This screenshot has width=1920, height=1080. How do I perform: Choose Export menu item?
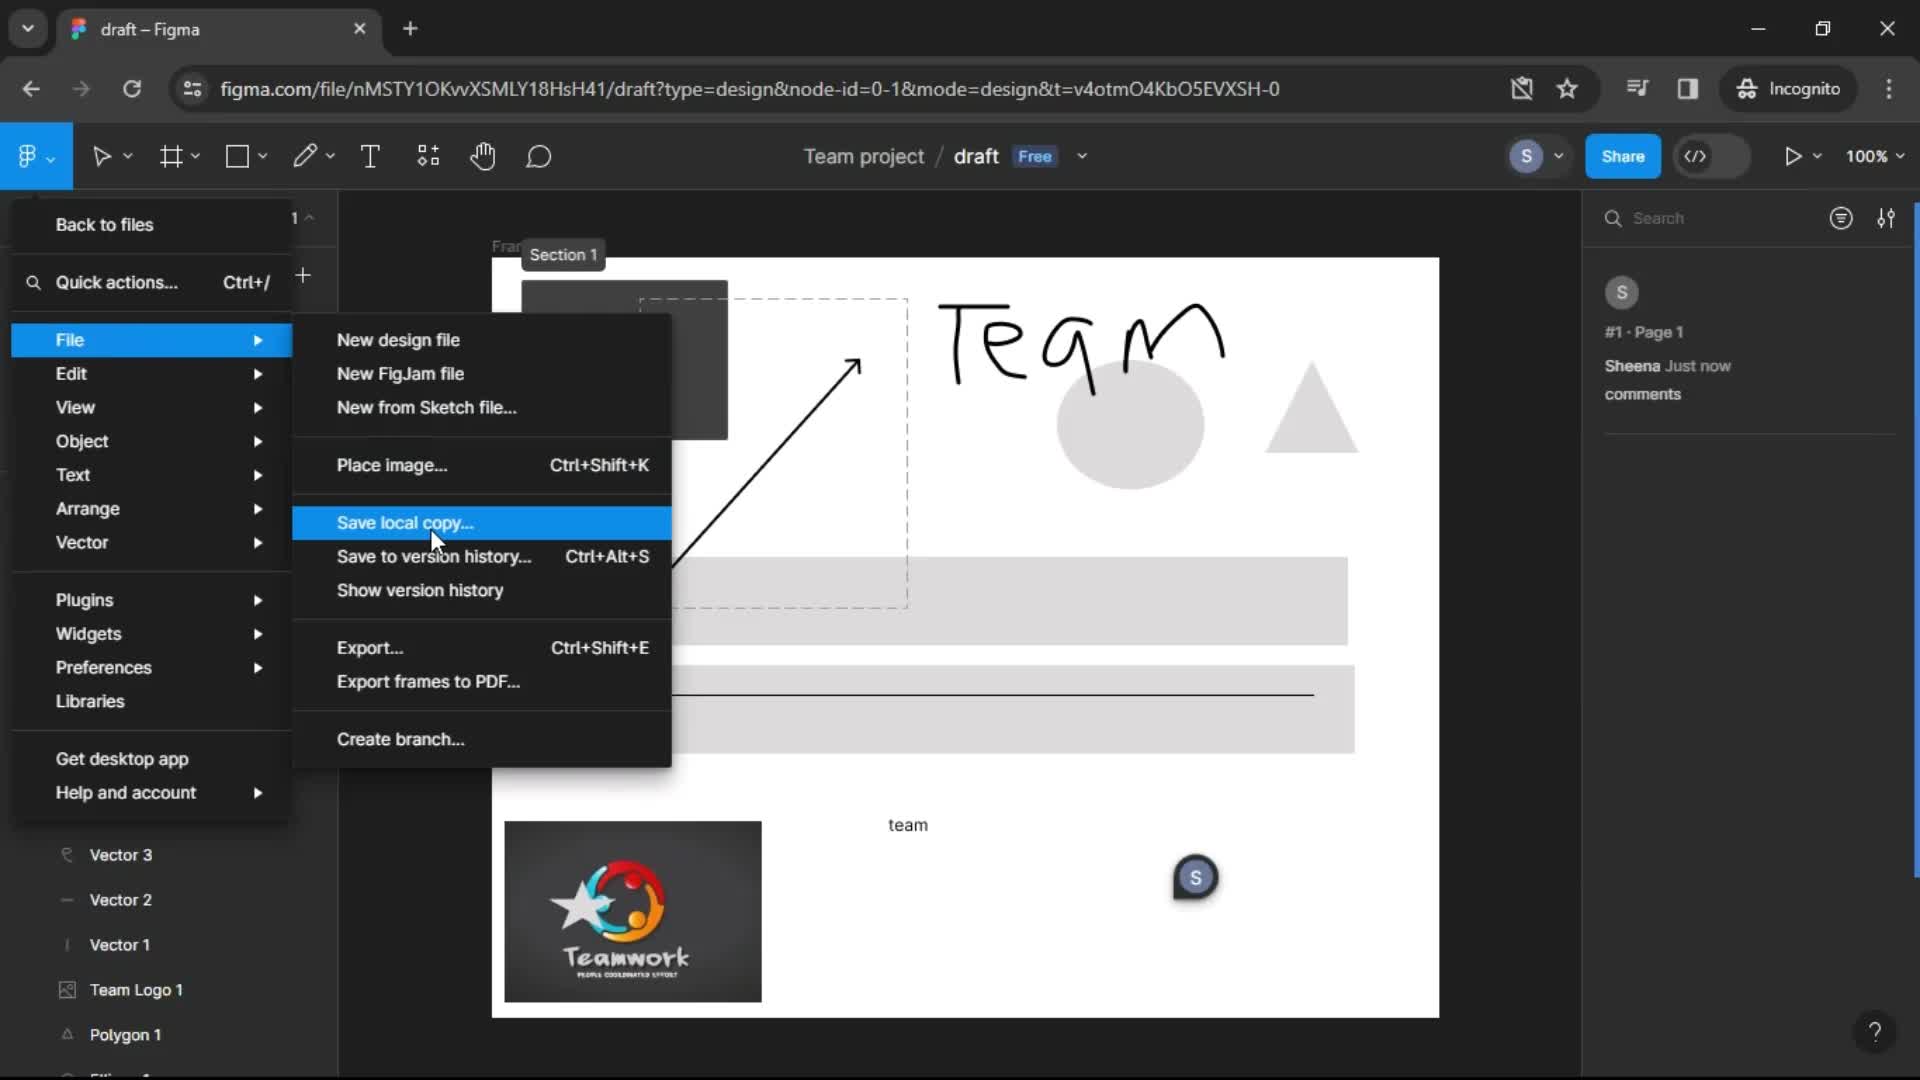[481, 648]
